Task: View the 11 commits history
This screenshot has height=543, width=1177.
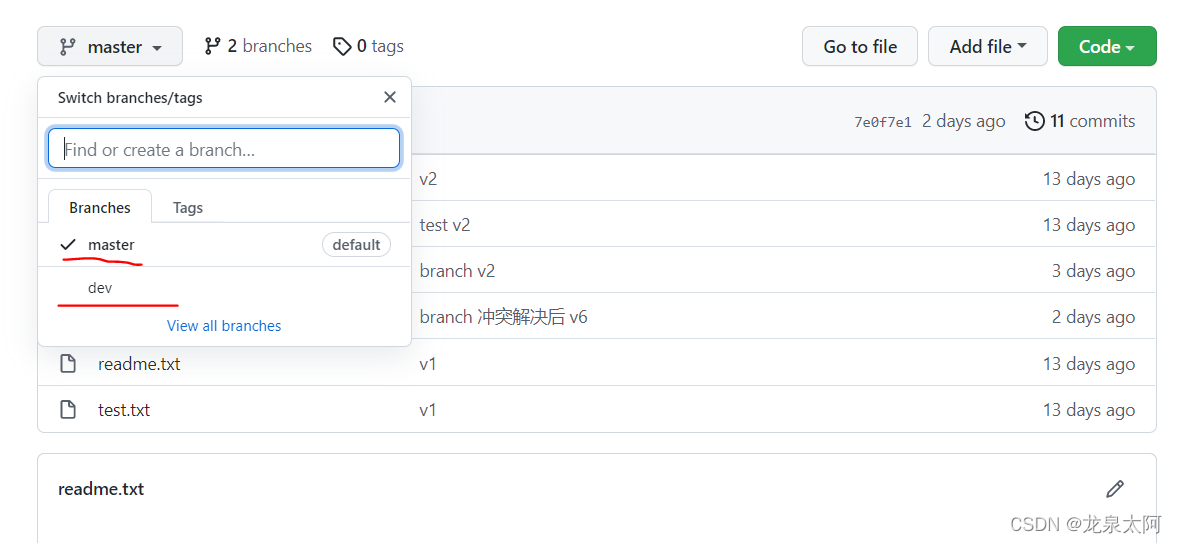Action: [x=1080, y=121]
